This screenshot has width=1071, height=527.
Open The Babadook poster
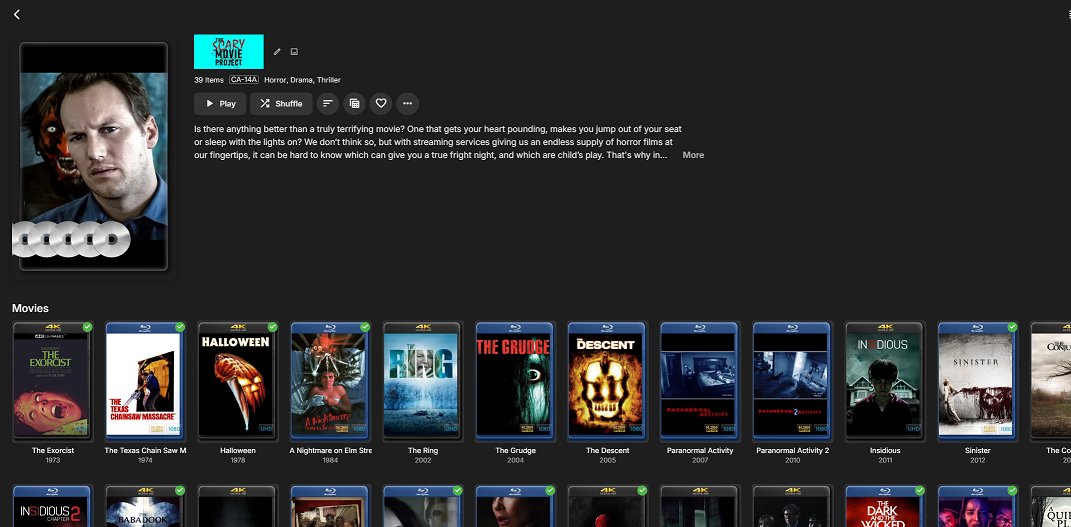tap(145, 506)
